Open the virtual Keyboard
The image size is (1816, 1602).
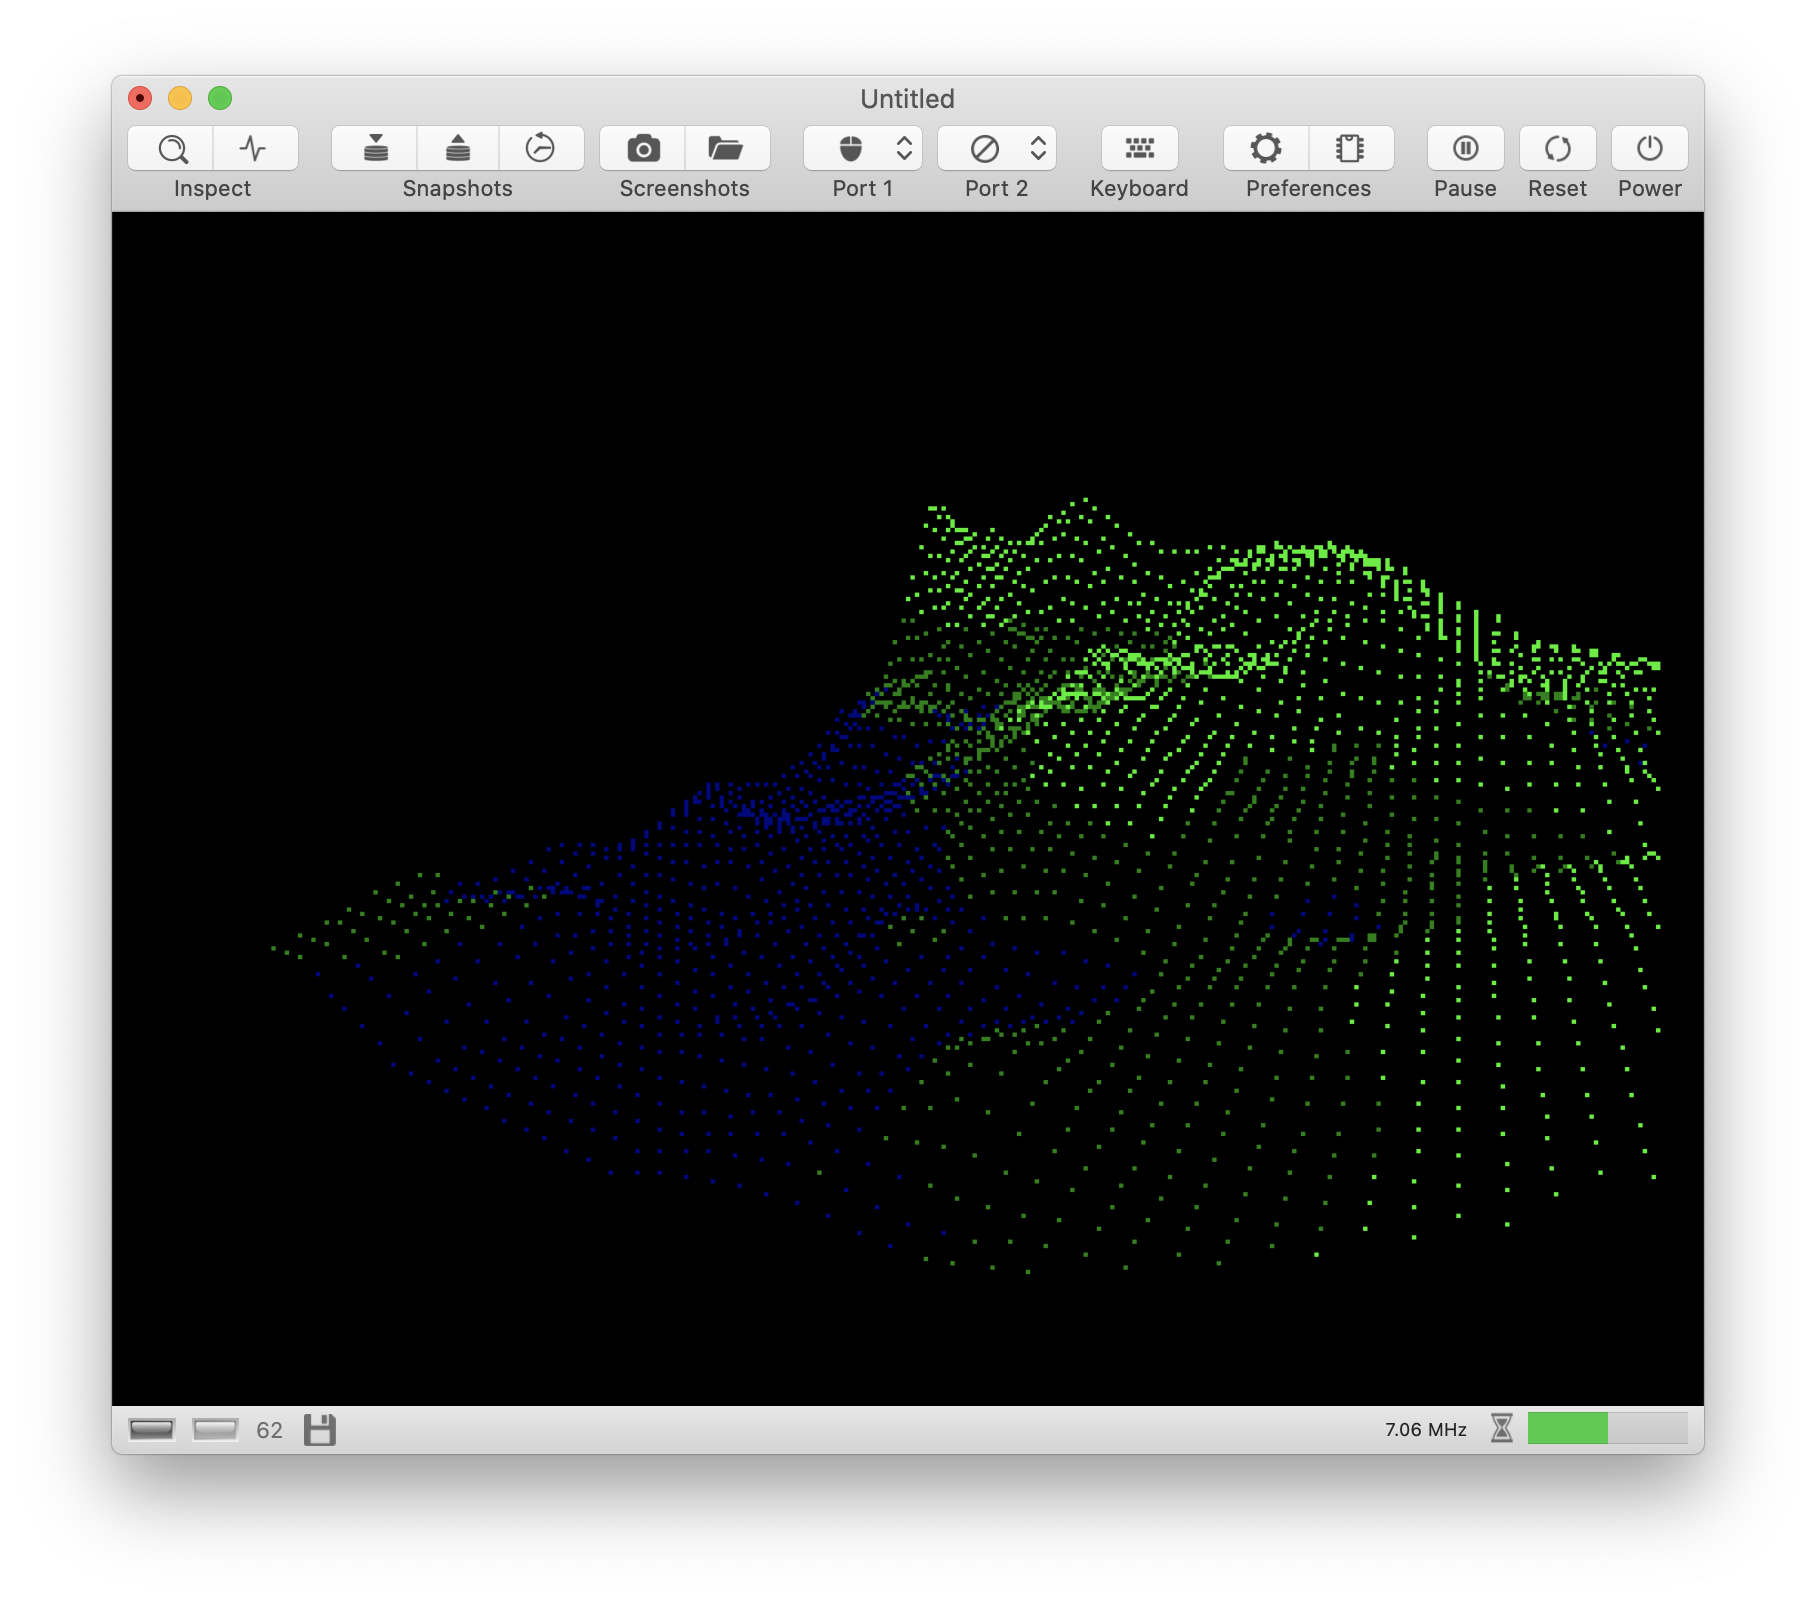click(1140, 149)
